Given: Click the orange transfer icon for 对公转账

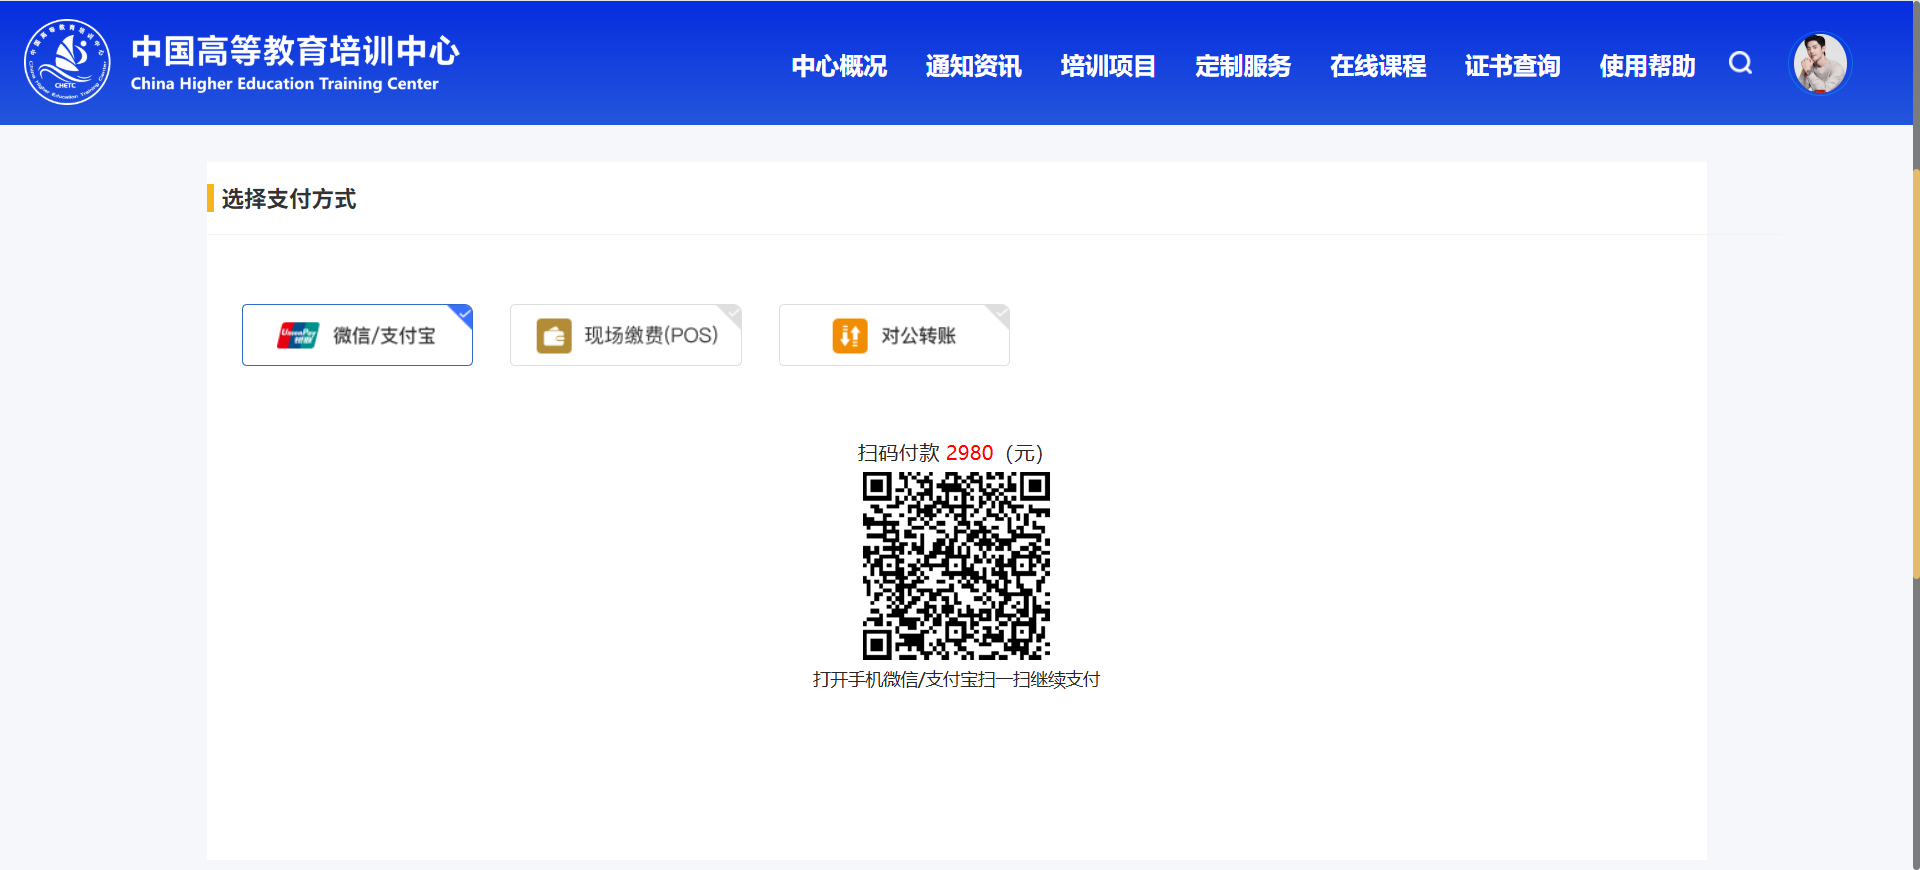Looking at the screenshot, I should [x=850, y=336].
